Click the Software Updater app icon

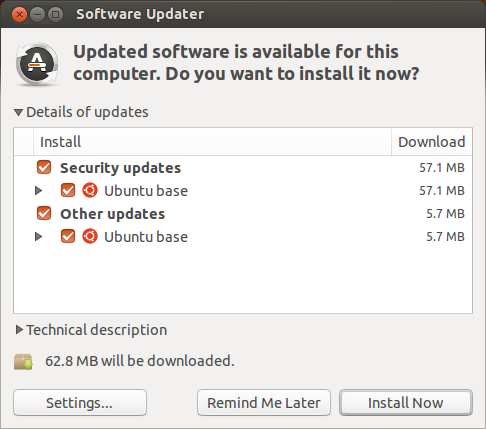point(37,64)
